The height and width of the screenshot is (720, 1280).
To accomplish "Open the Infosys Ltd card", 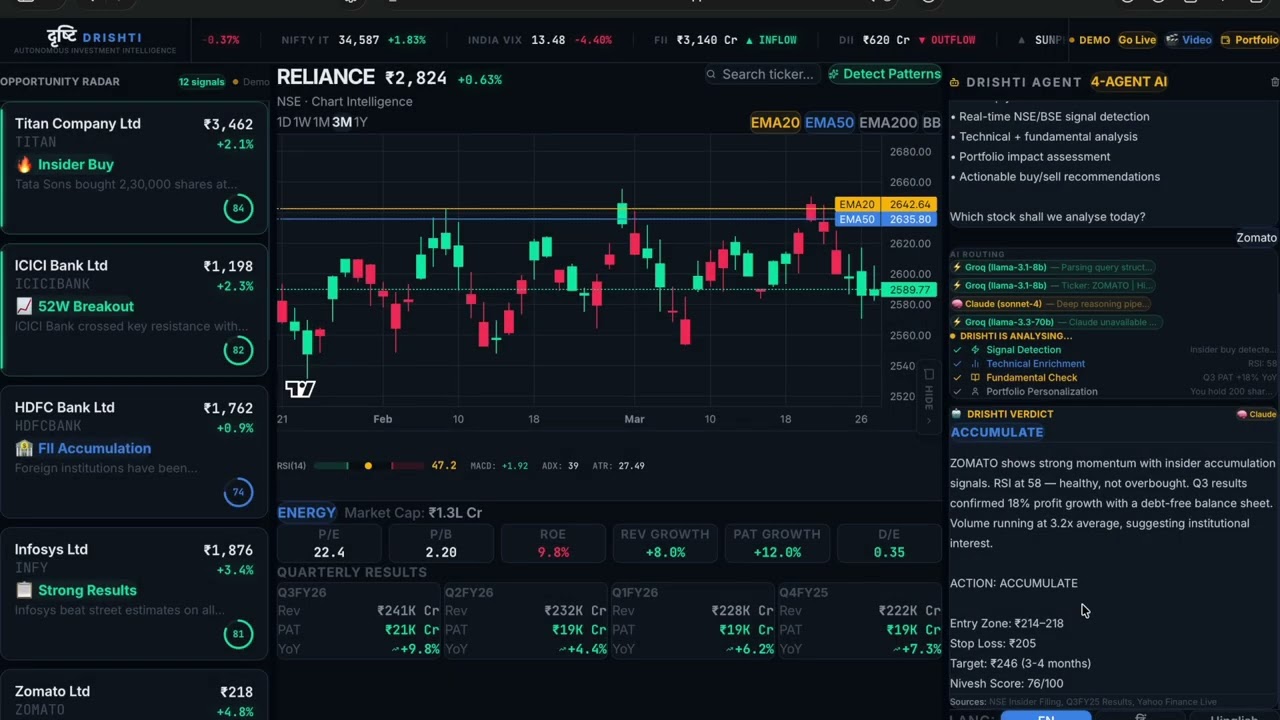I will pos(134,593).
